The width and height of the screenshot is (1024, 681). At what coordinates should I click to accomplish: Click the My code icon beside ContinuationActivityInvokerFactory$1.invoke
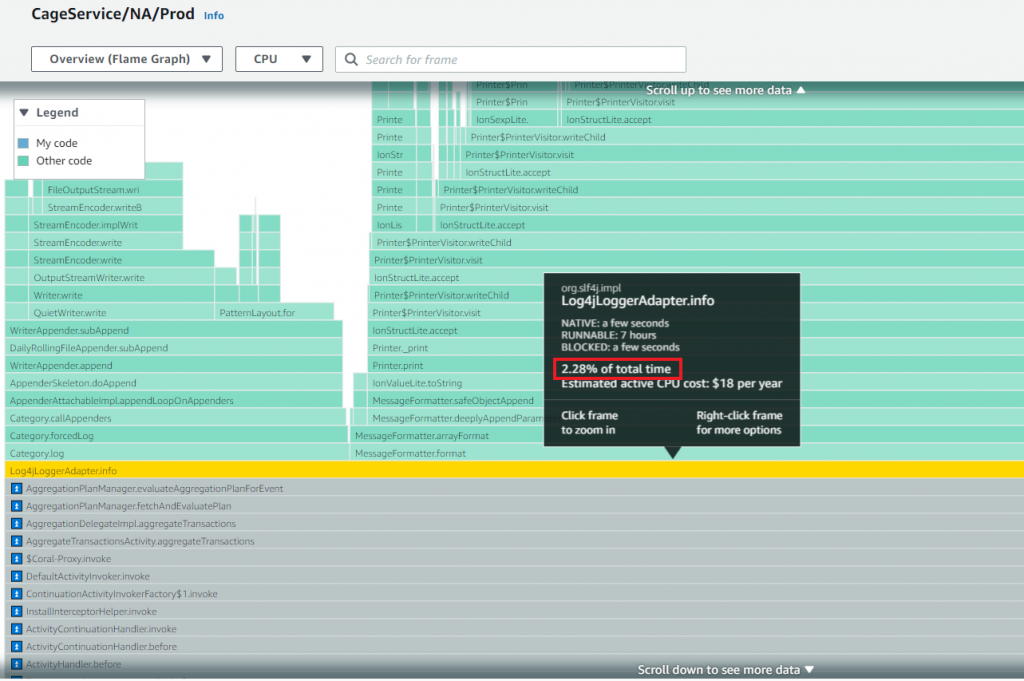click(15, 593)
